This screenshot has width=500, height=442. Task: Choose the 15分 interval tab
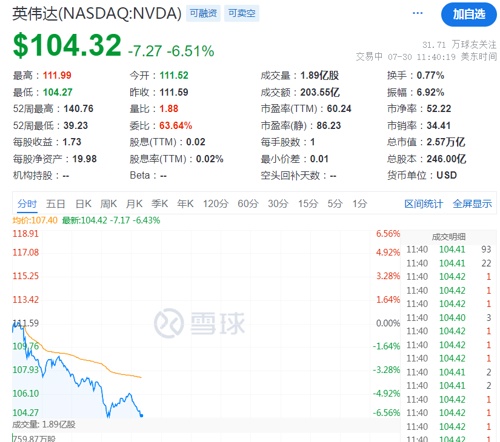(x=308, y=204)
